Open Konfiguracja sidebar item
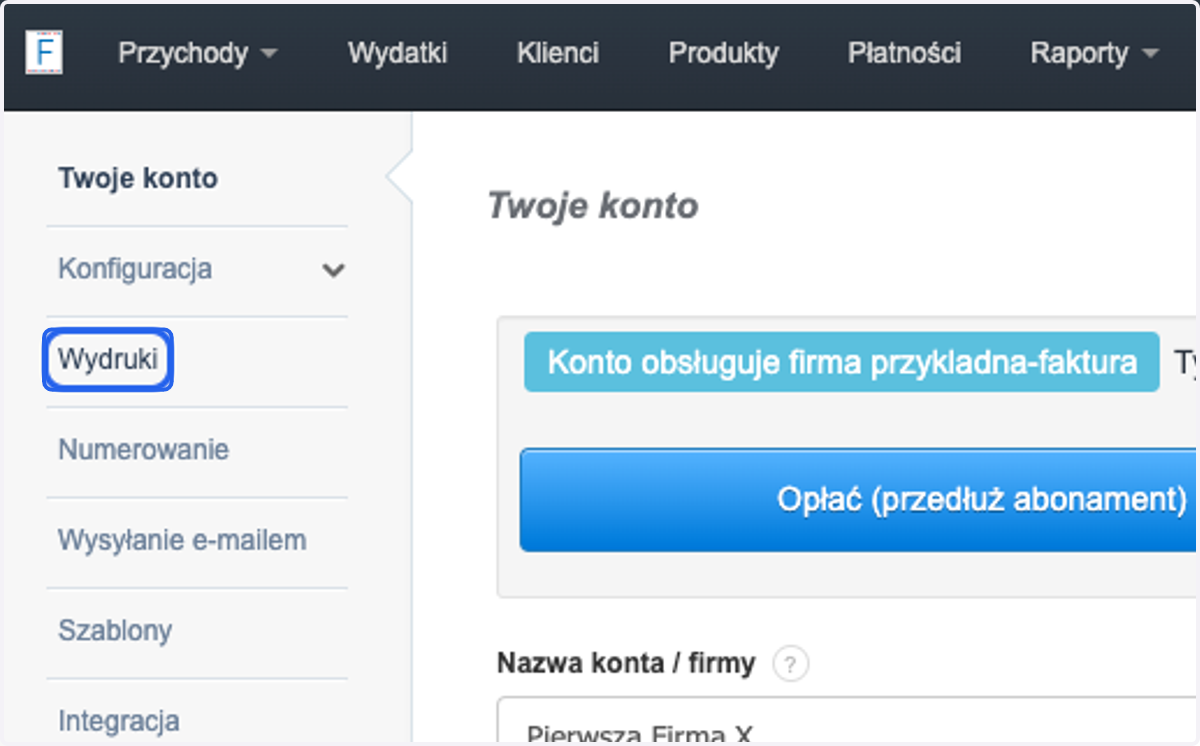Screen dimensions: 1200x746 click(x=135, y=269)
